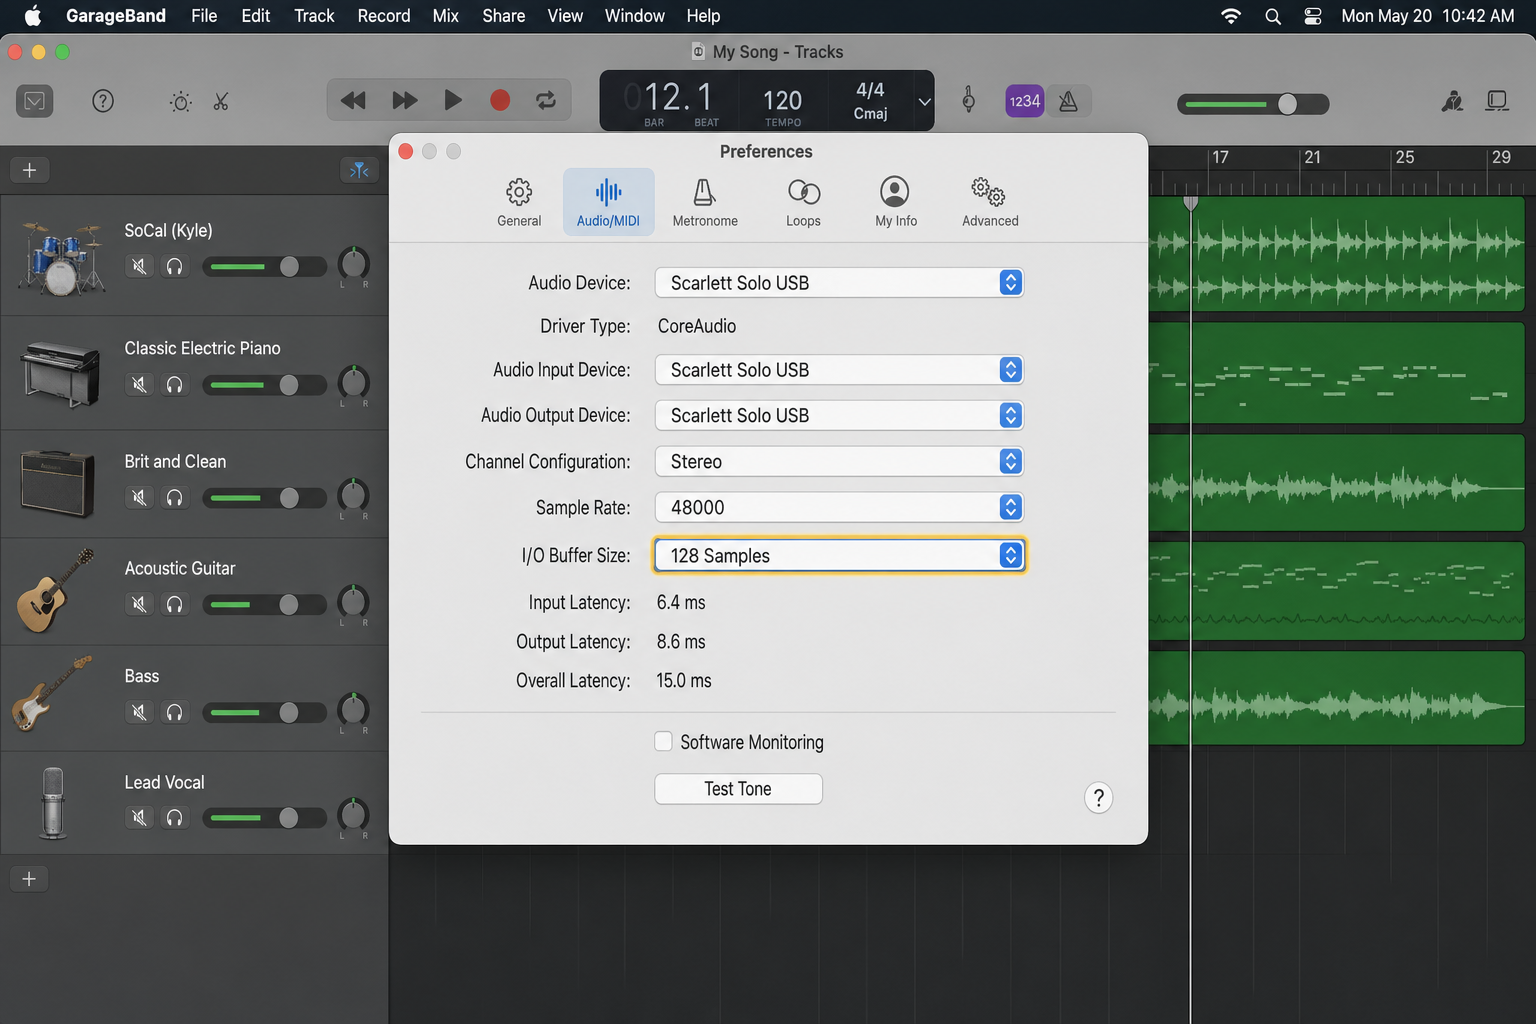Start playback with the Play button

pos(453,100)
